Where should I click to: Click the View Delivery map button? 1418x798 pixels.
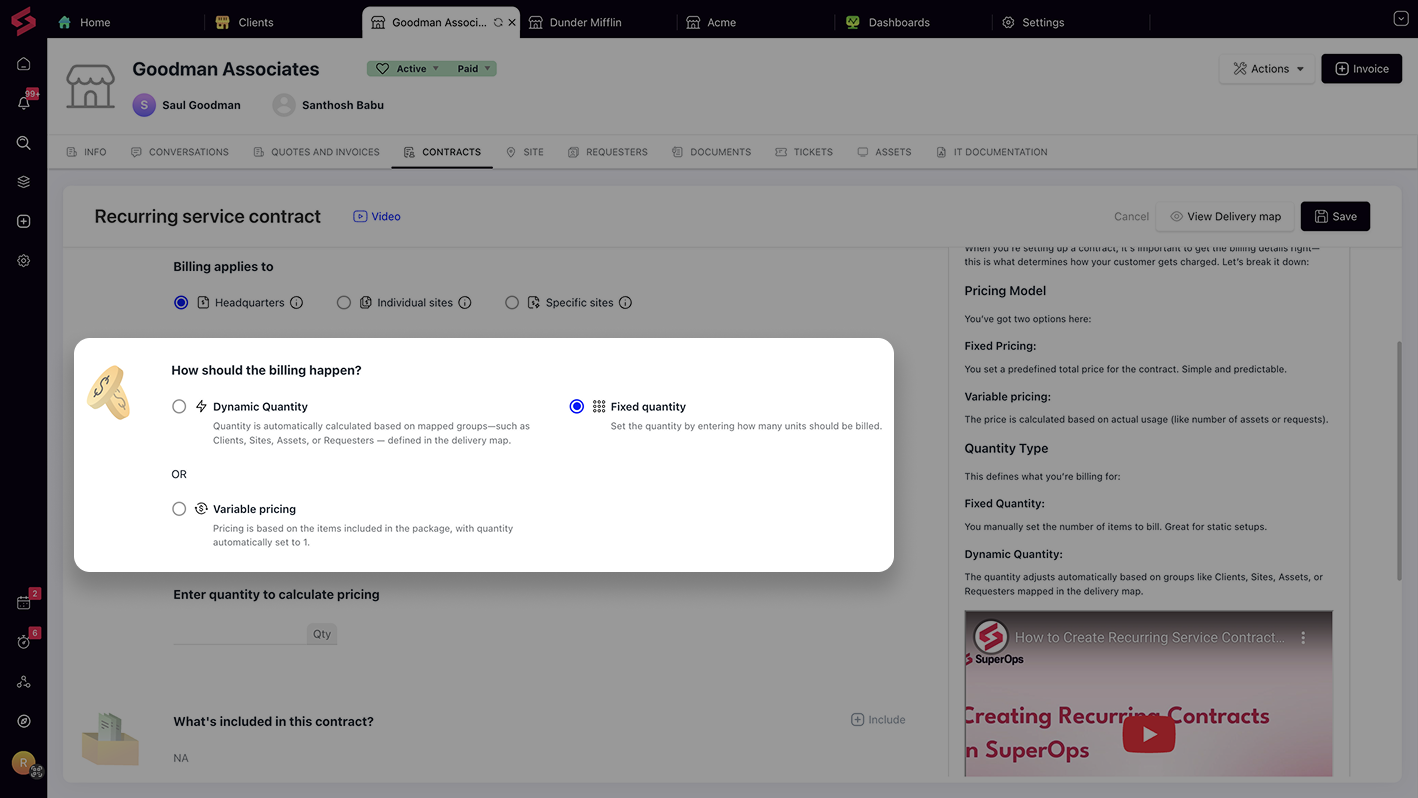click(1224, 217)
